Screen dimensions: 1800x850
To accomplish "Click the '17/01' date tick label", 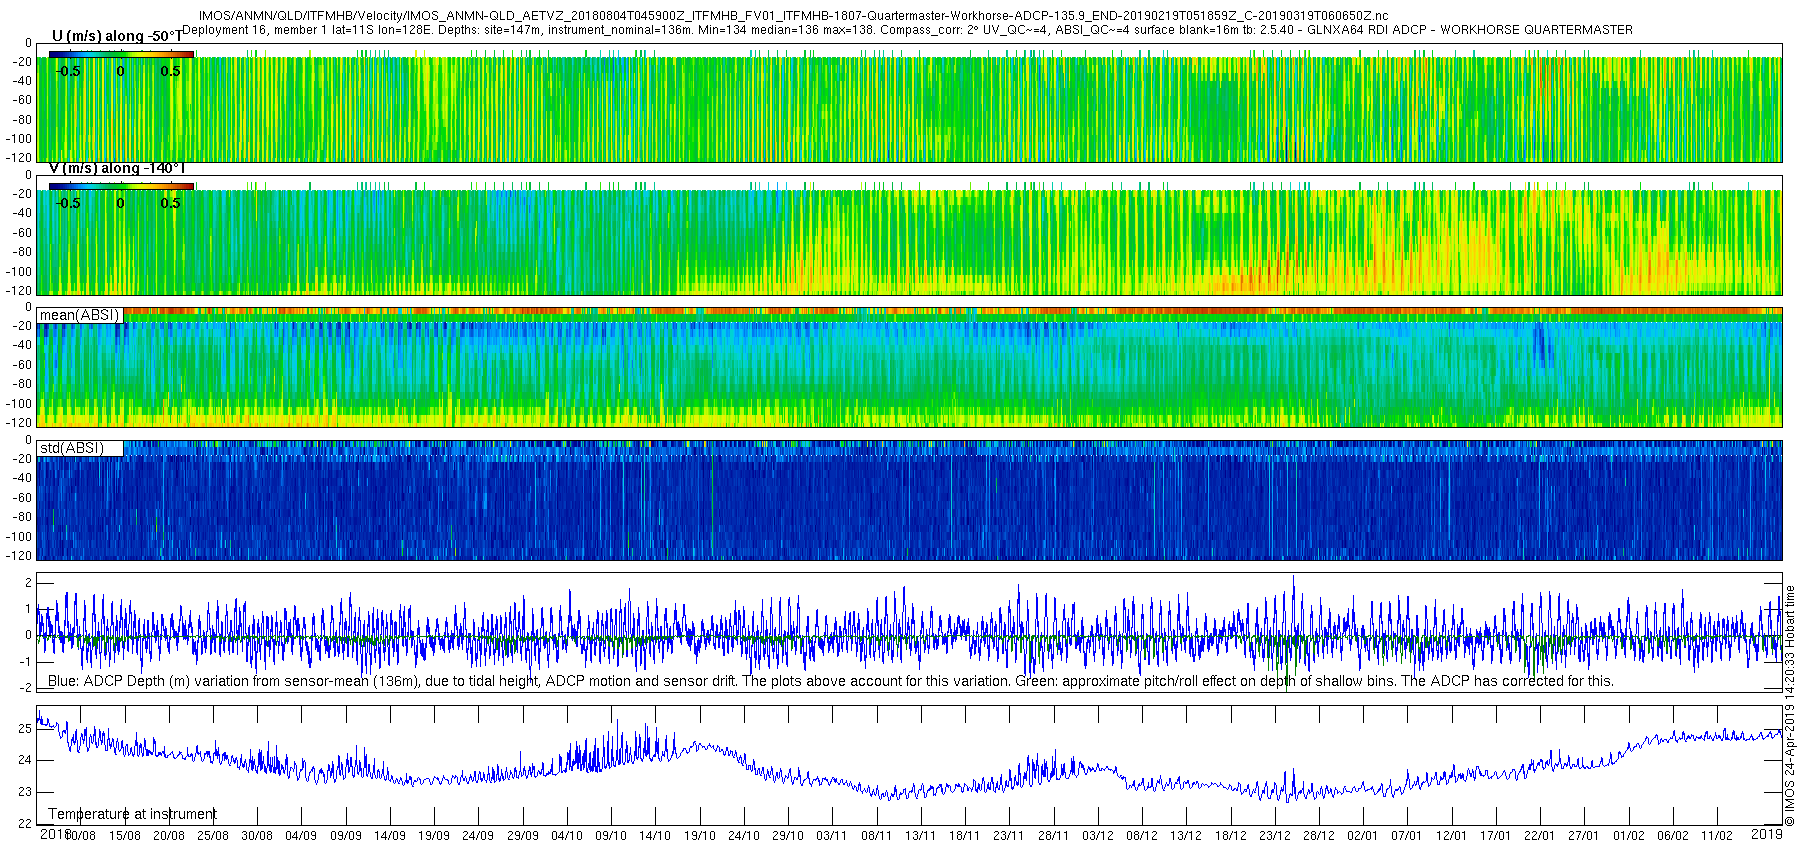I will [x=1496, y=836].
